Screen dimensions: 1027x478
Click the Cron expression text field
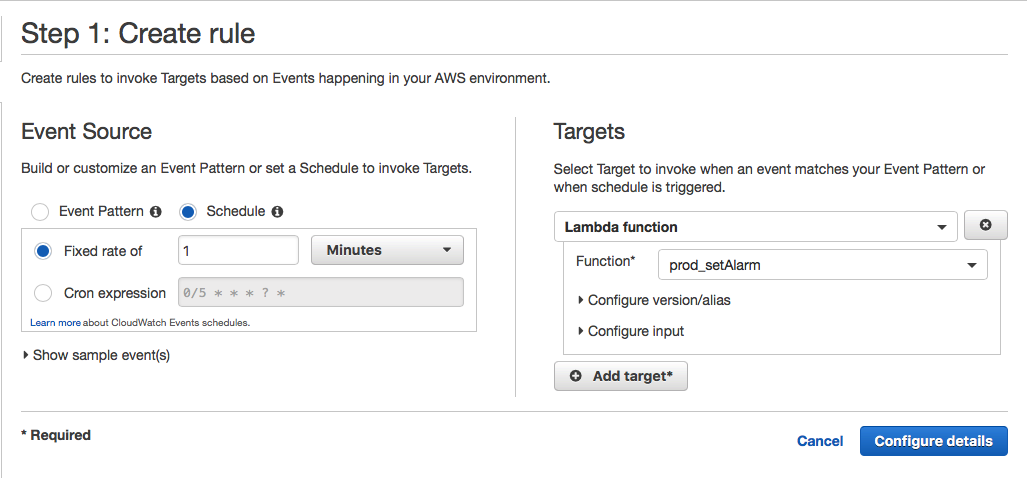(x=320, y=292)
